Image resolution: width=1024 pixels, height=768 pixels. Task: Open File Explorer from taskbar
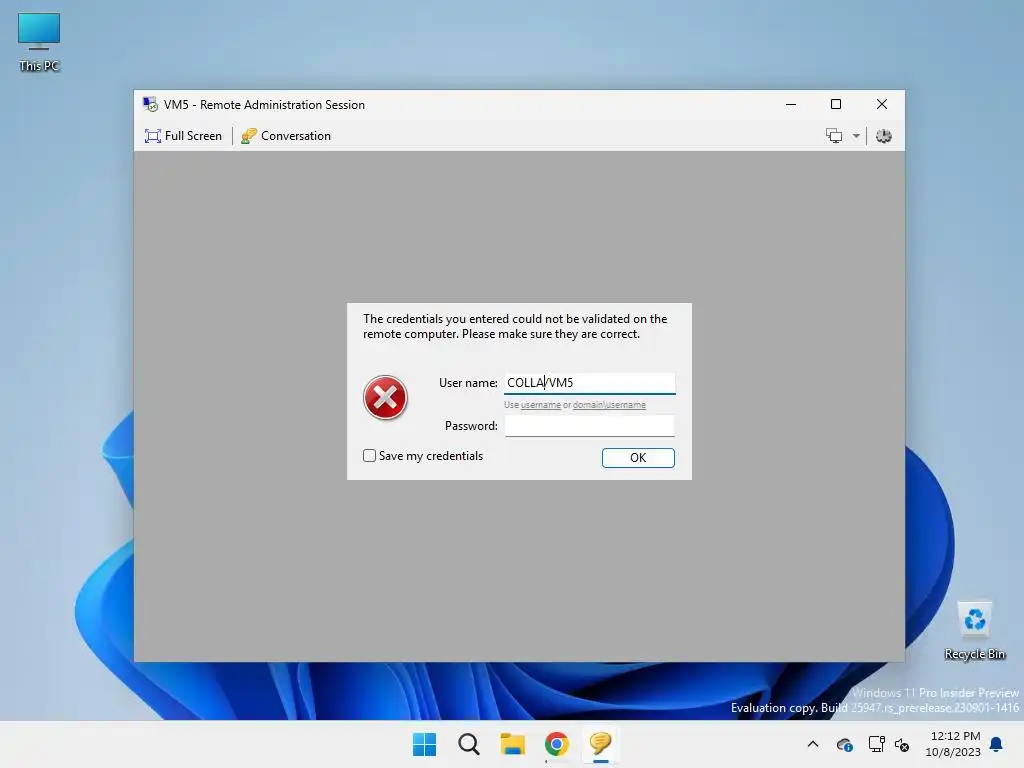pyautogui.click(x=513, y=744)
